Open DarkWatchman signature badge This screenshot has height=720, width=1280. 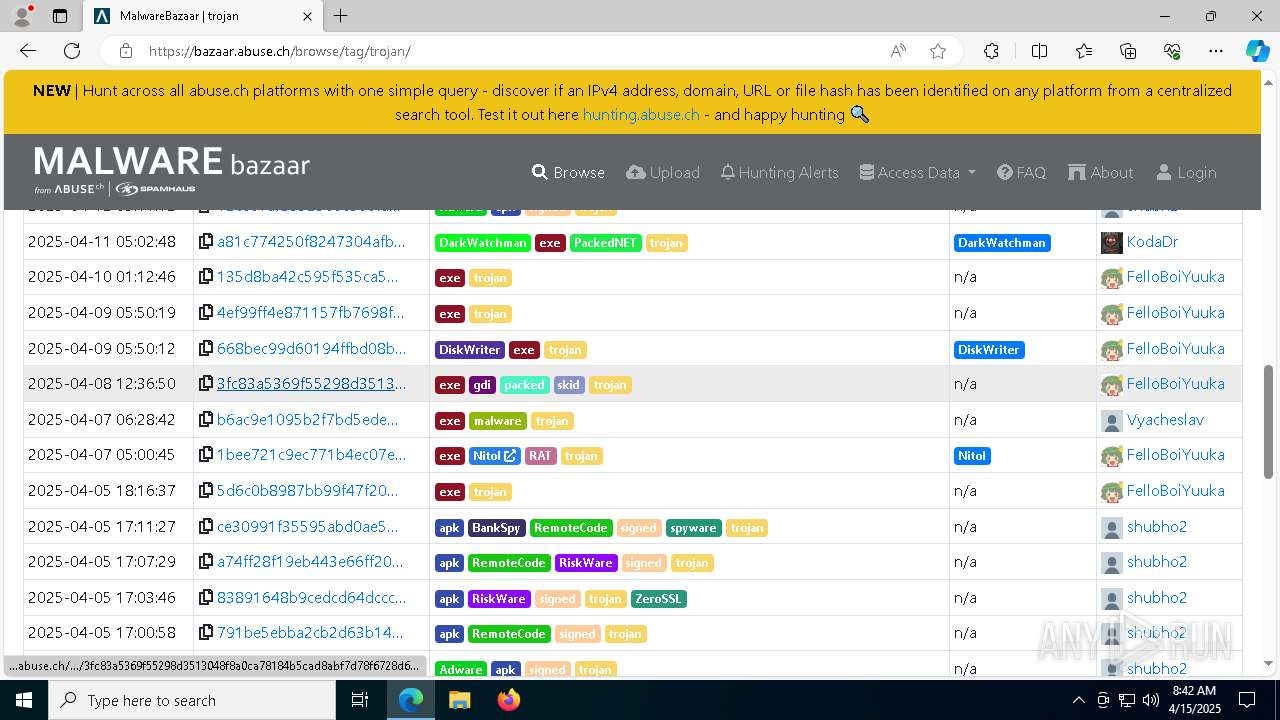1001,243
